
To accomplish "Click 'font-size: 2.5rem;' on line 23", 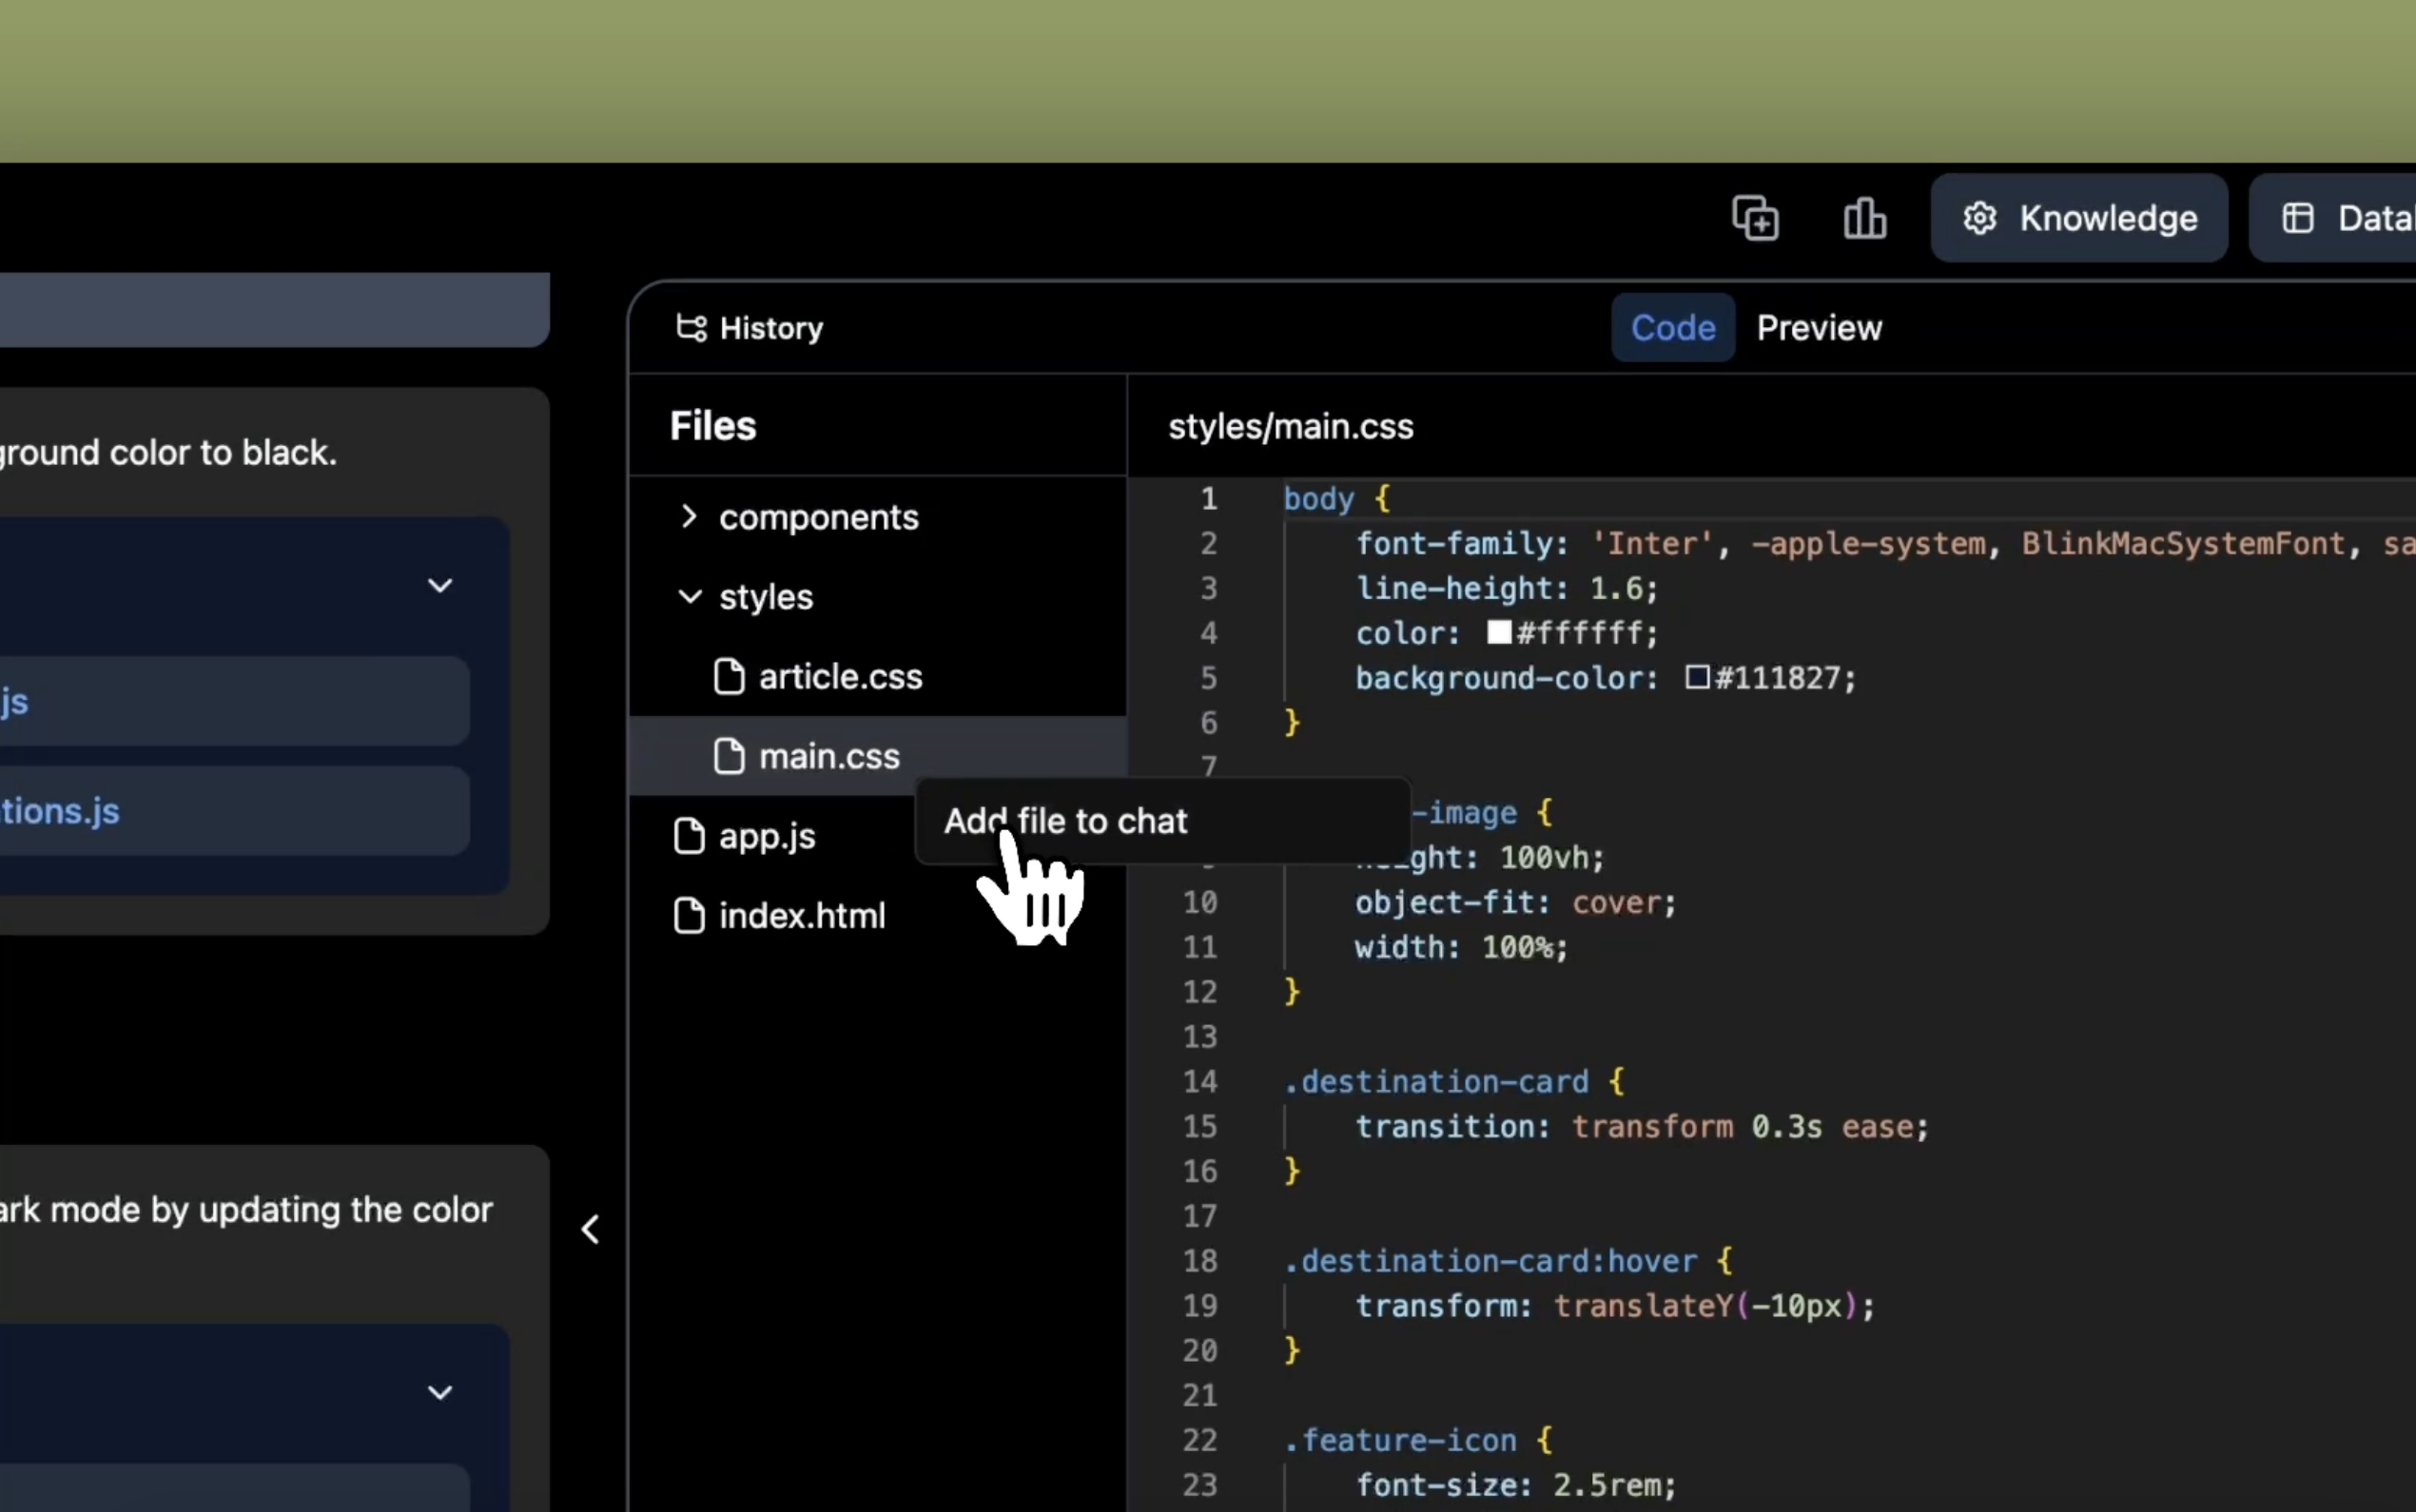I will (x=1516, y=1485).
